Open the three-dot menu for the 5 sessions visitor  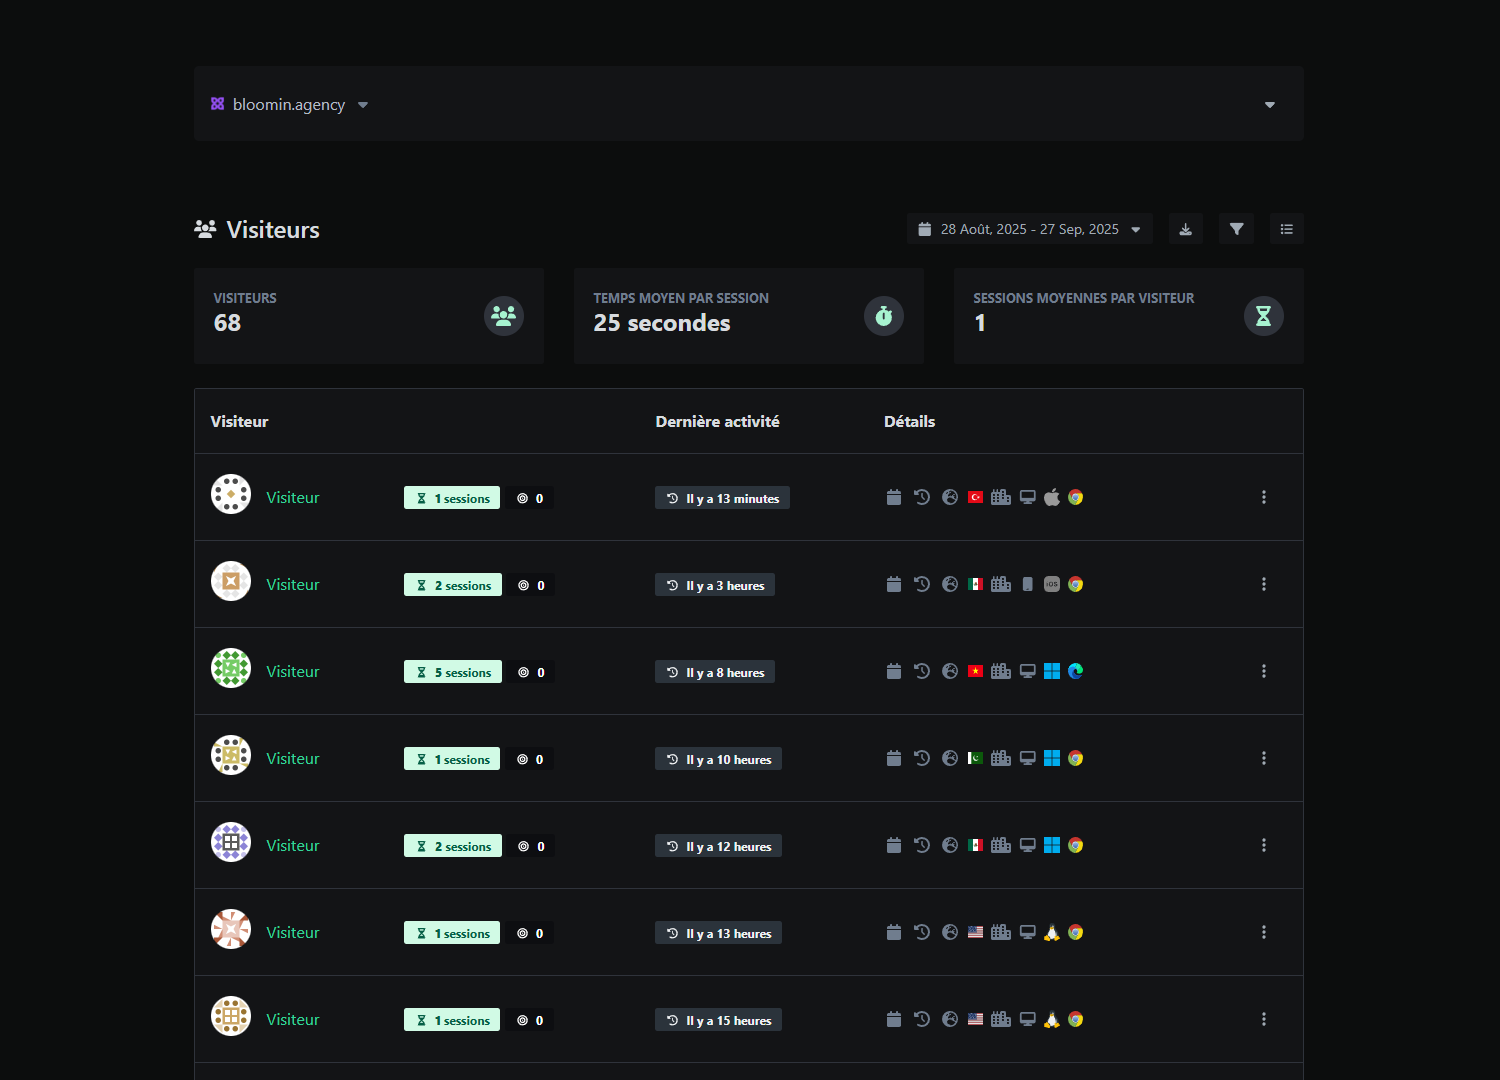pos(1263,672)
